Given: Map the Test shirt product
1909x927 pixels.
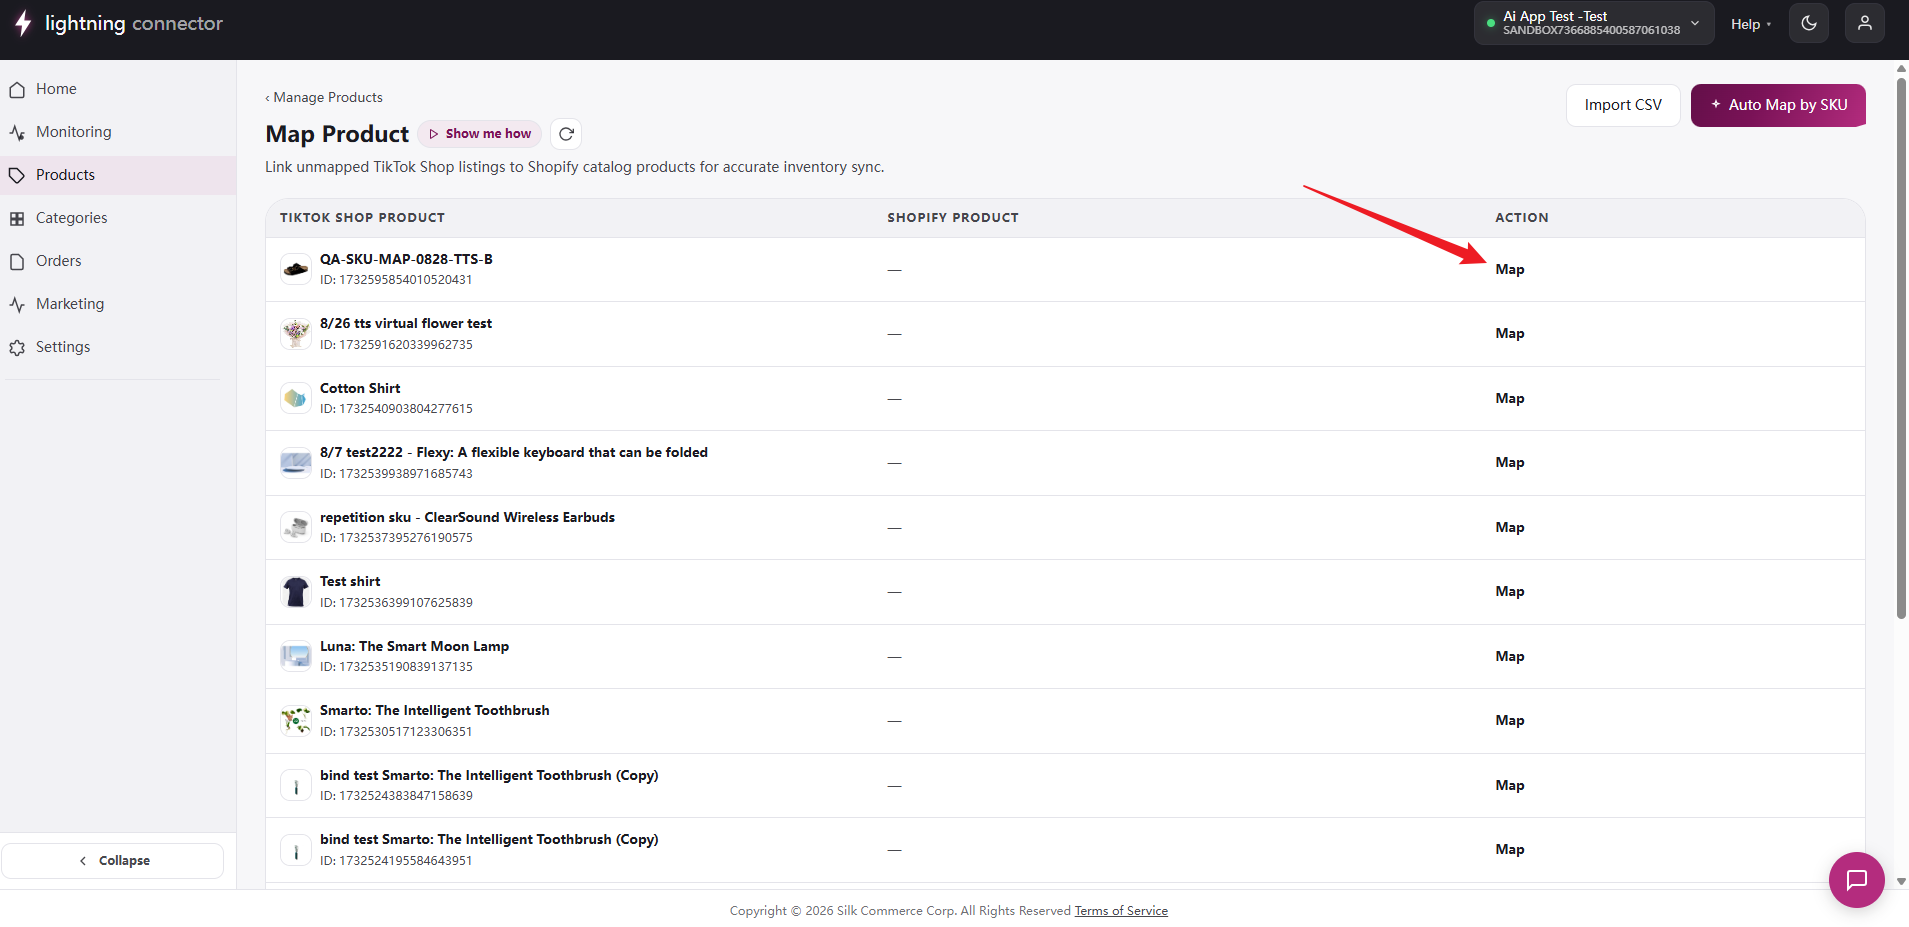Looking at the screenshot, I should click(x=1510, y=591).
